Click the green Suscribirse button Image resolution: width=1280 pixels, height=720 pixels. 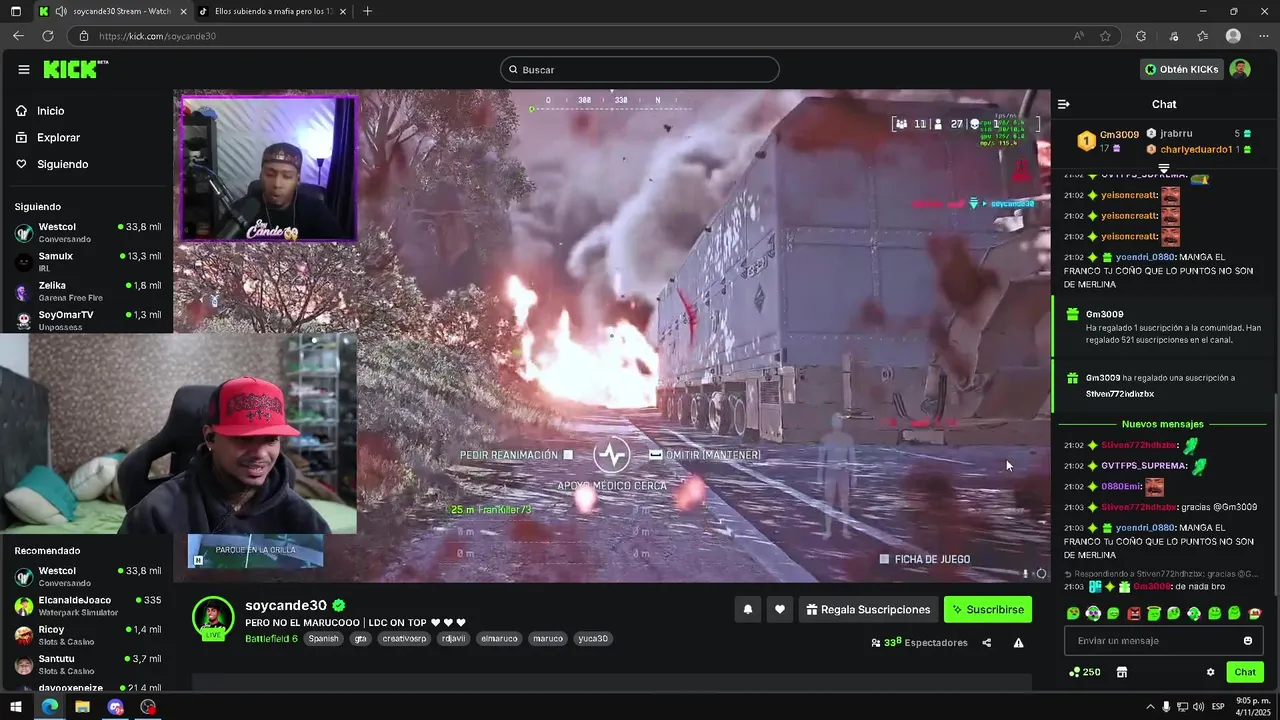click(x=987, y=609)
